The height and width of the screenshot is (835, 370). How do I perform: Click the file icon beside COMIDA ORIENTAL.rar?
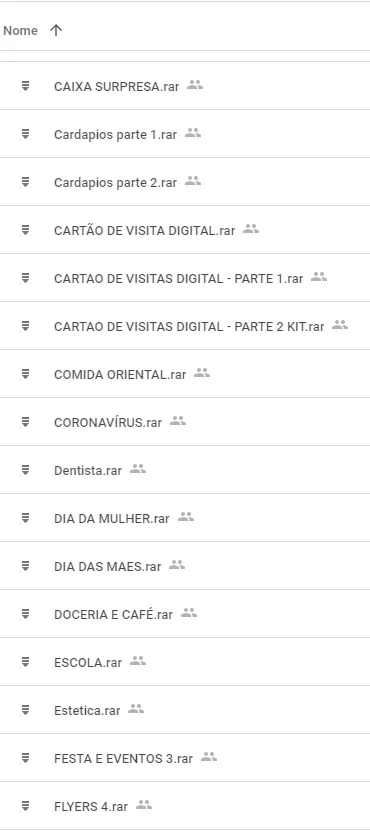[25, 373]
